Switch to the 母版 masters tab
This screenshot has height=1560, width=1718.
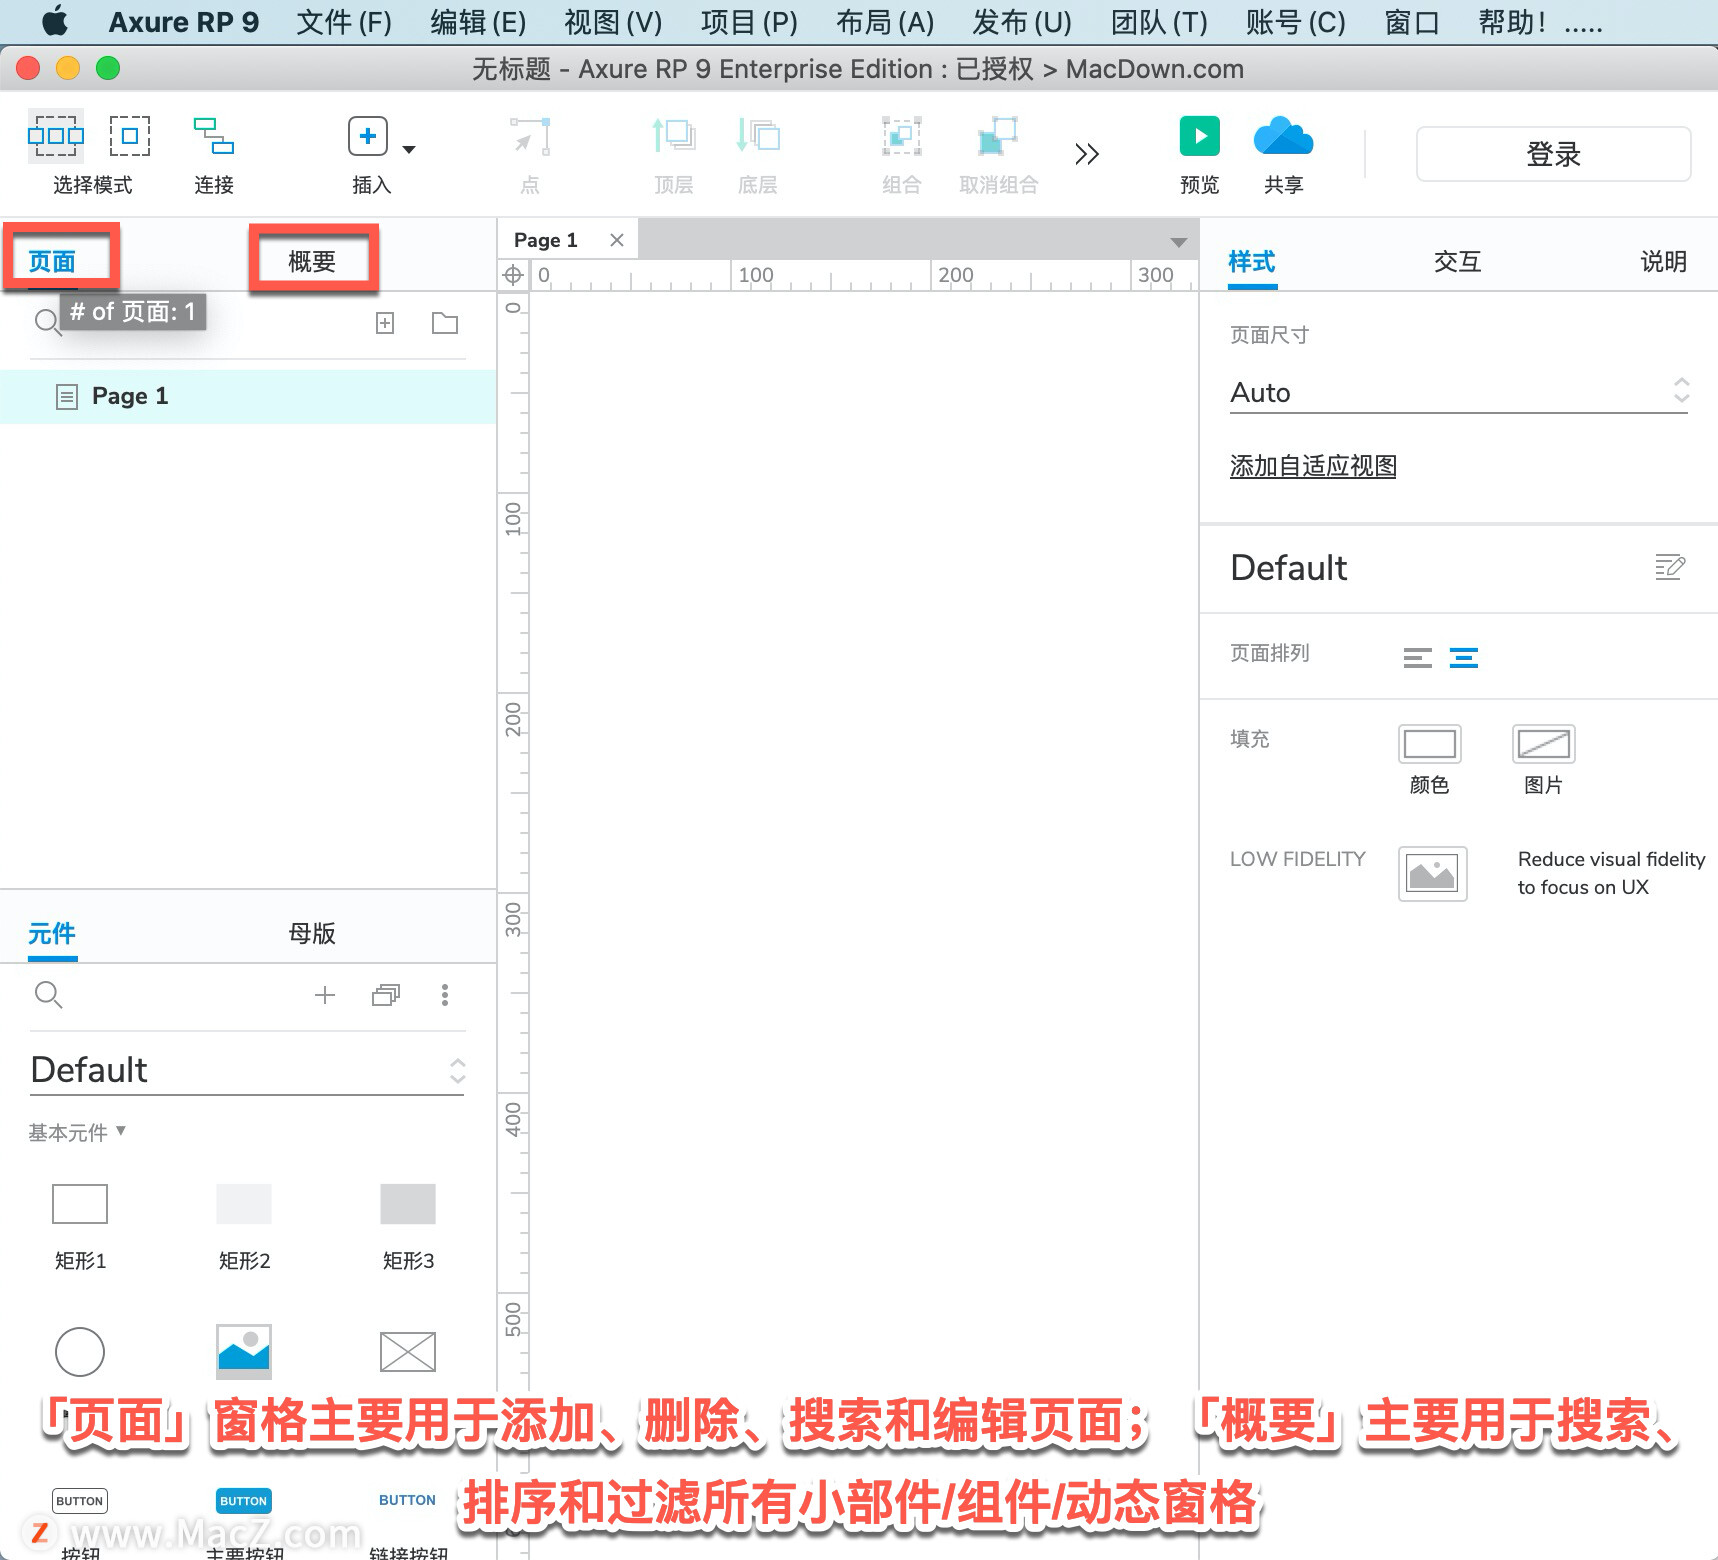click(312, 934)
